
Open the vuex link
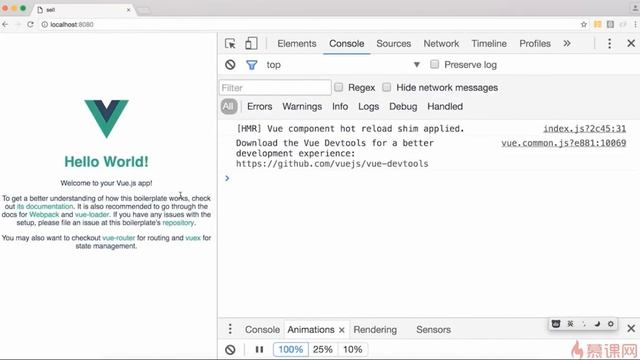193,238
